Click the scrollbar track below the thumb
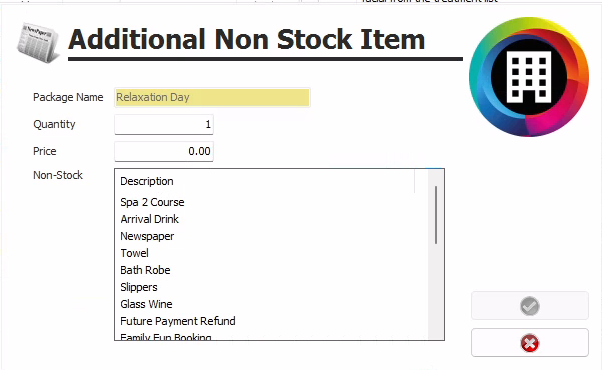602x370 pixels. pyautogui.click(x=436, y=292)
